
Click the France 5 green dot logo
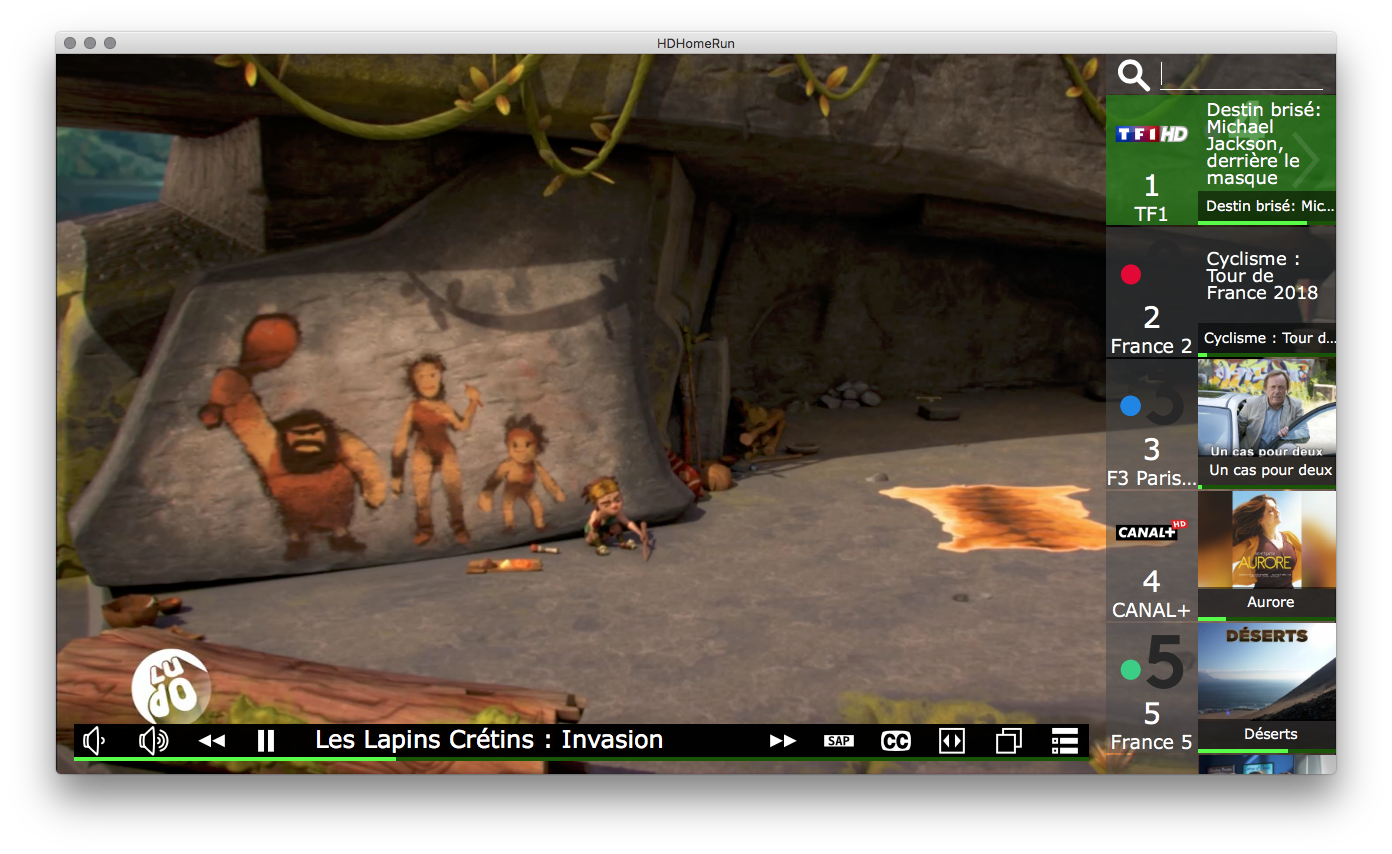pyautogui.click(x=1131, y=670)
